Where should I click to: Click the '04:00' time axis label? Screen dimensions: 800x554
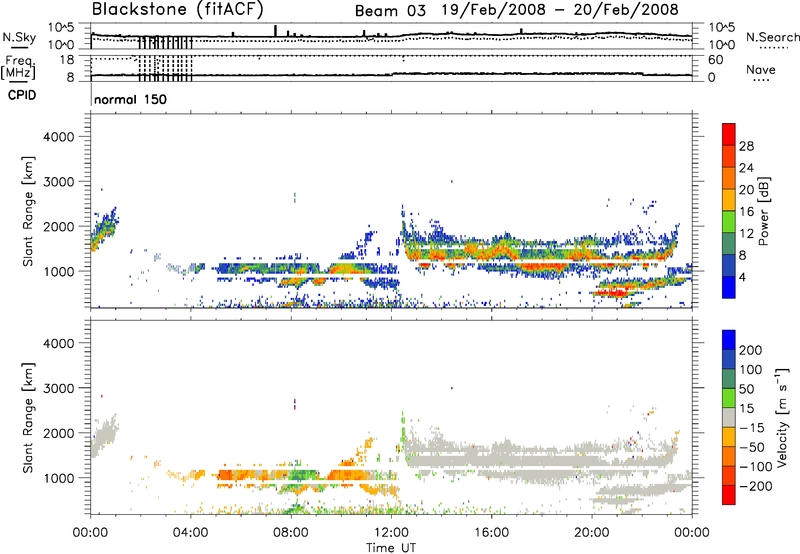click(190, 533)
